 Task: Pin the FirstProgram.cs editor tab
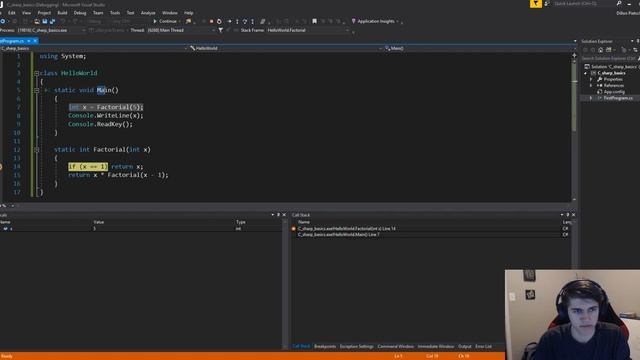(29, 41)
